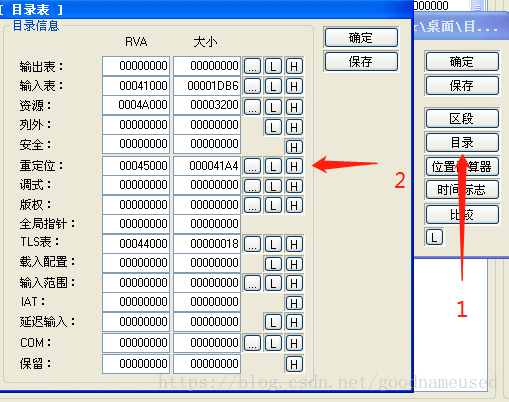Click the L button in 输入范围 row
509x402 pixels.
point(273,283)
